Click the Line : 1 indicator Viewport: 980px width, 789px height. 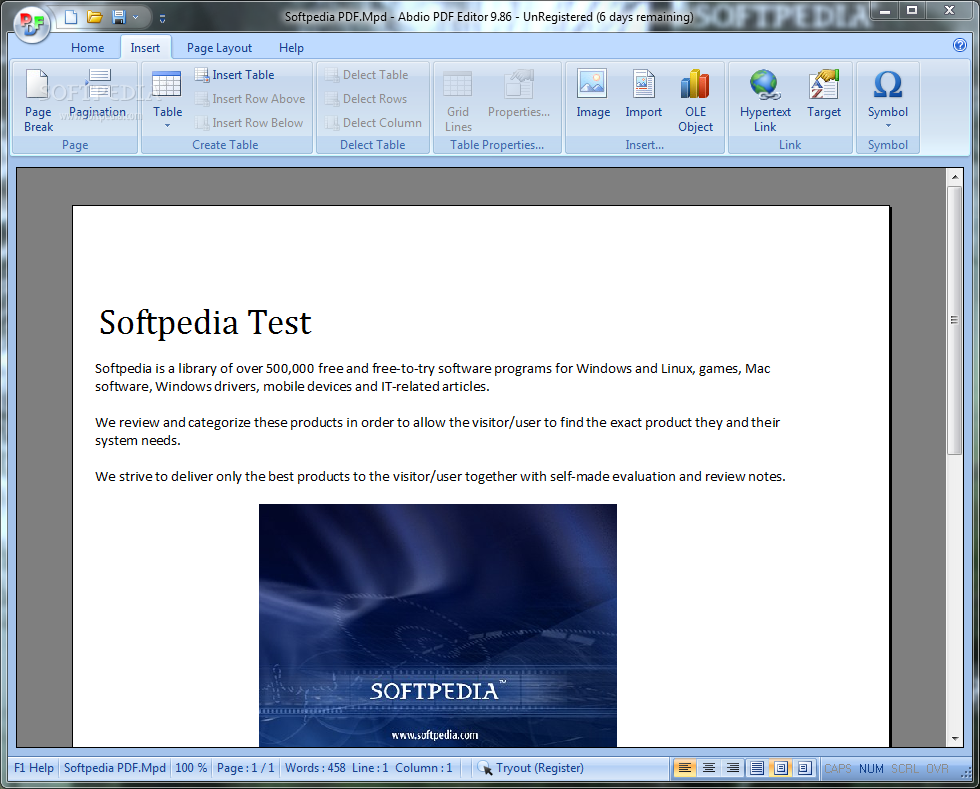(x=370, y=768)
